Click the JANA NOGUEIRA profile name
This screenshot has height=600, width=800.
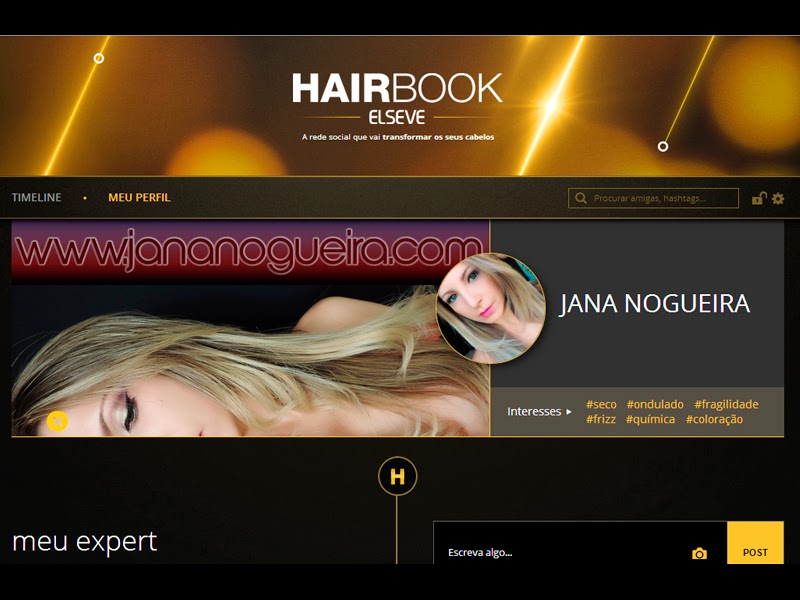point(655,304)
